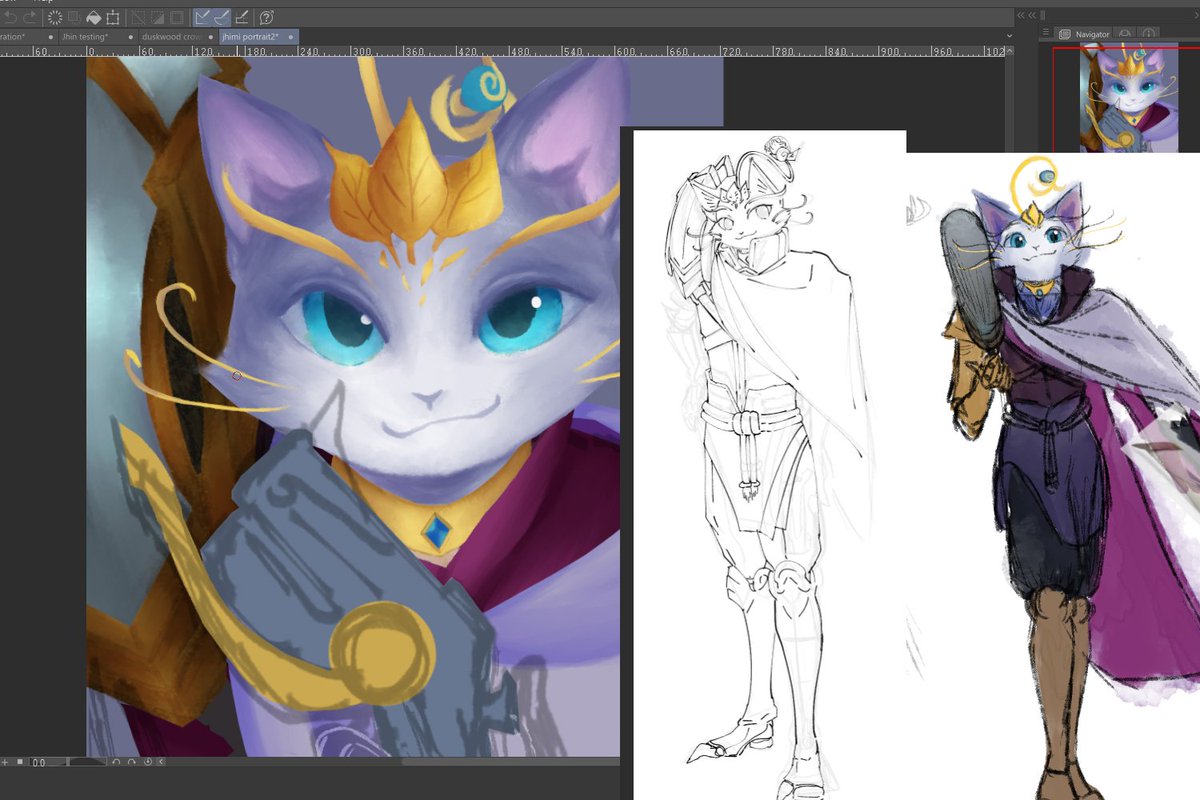Click the Rotate Right icon below the canvas
This screenshot has width=1200, height=800.
pyautogui.click(x=132, y=762)
